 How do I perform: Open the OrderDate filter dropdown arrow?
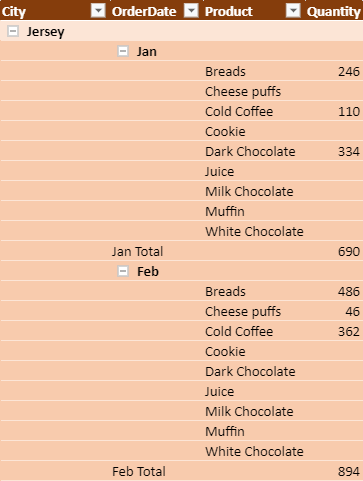pos(191,11)
